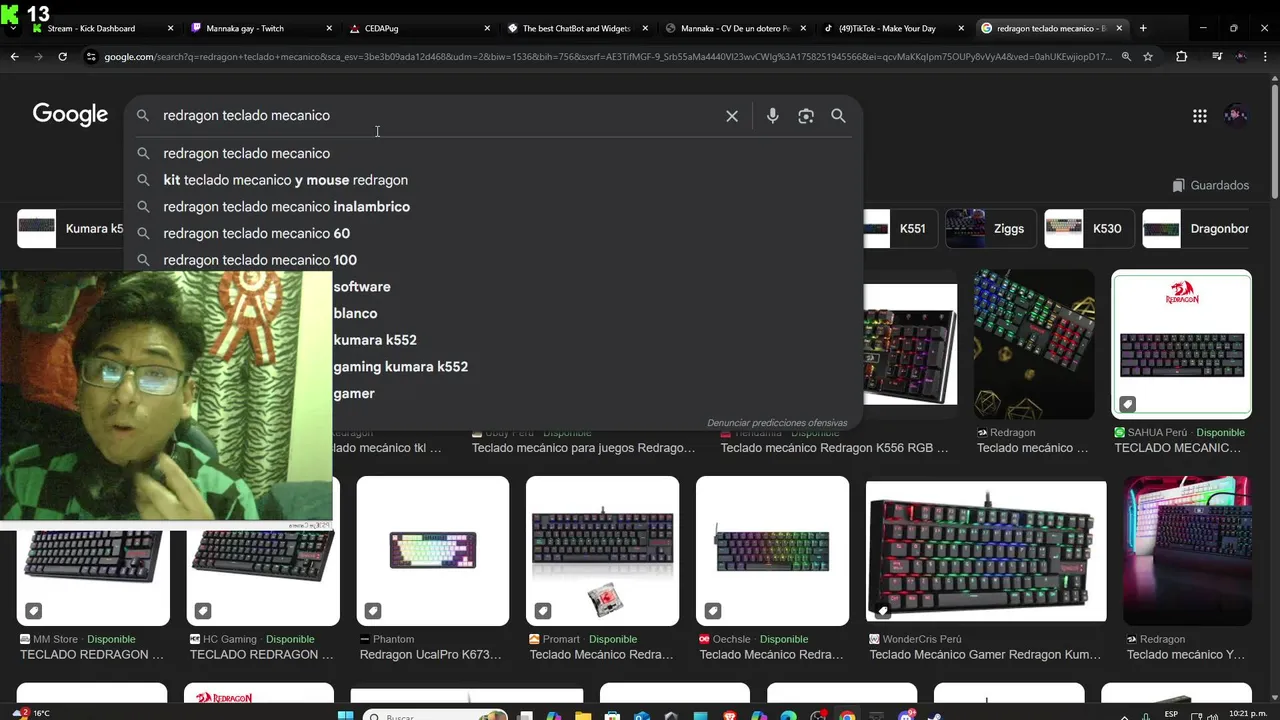Open Microsoft Edge from the taskbar
This screenshot has height=720, width=1280.
point(788,716)
